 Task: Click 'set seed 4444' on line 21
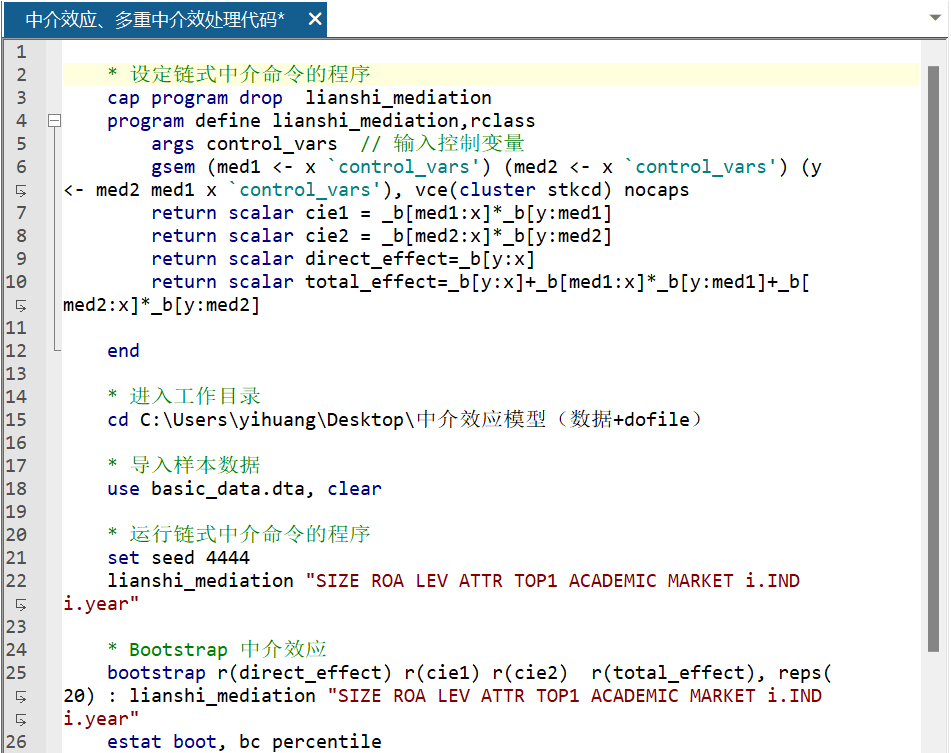pos(178,558)
